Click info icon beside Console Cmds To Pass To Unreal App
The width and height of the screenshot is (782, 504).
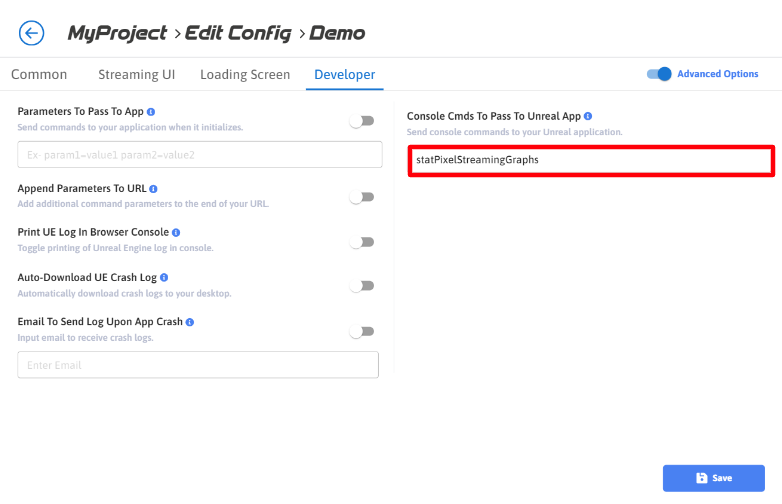[588, 116]
